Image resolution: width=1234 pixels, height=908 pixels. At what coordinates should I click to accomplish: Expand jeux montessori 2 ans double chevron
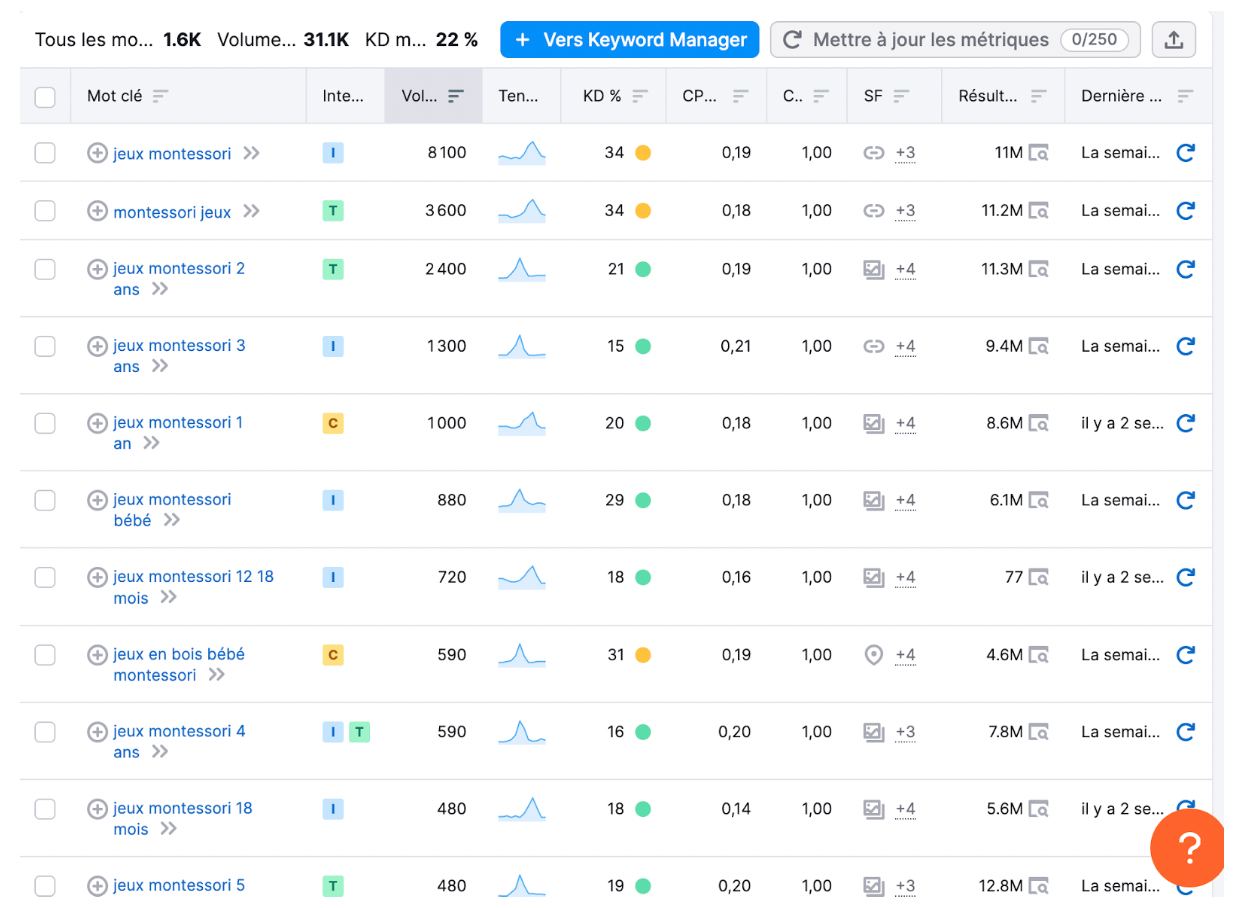pyautogui.click(x=160, y=289)
